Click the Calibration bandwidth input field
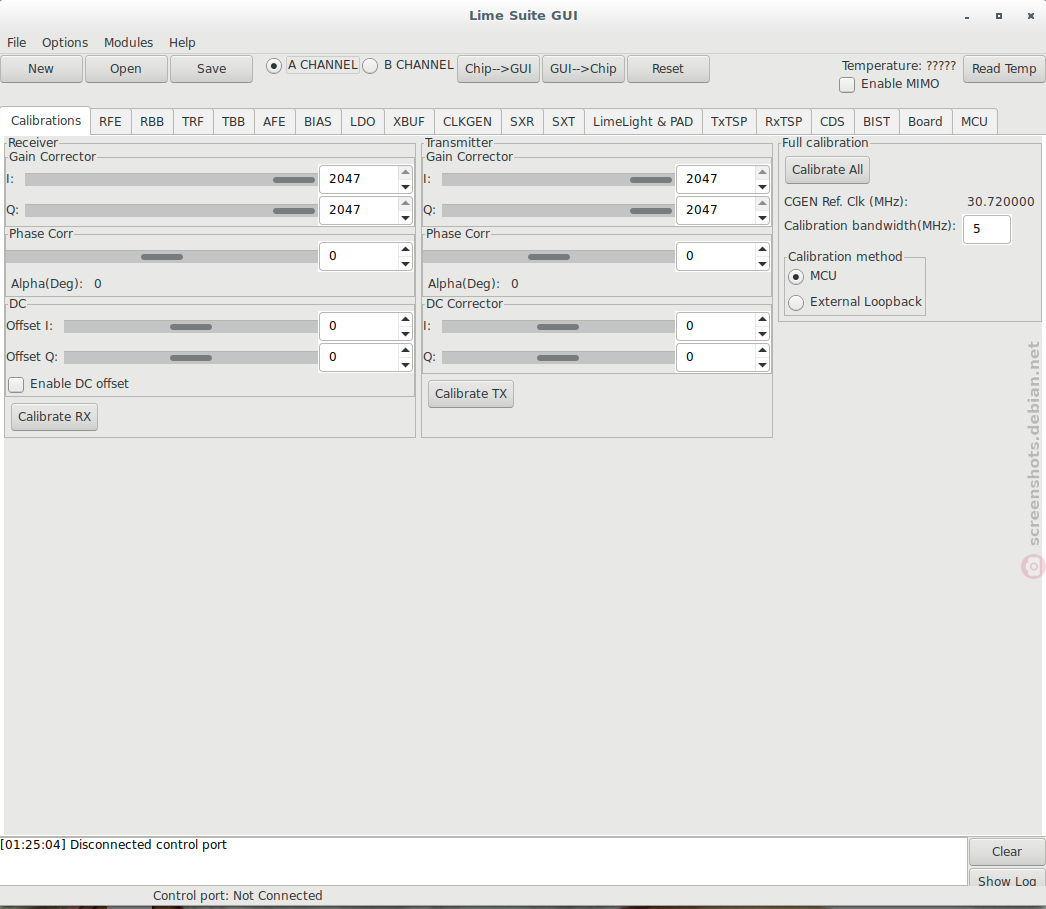 tap(987, 229)
